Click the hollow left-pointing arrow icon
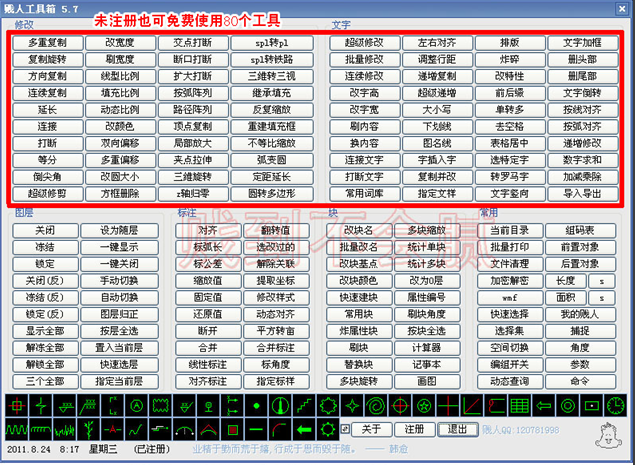 pos(543,405)
